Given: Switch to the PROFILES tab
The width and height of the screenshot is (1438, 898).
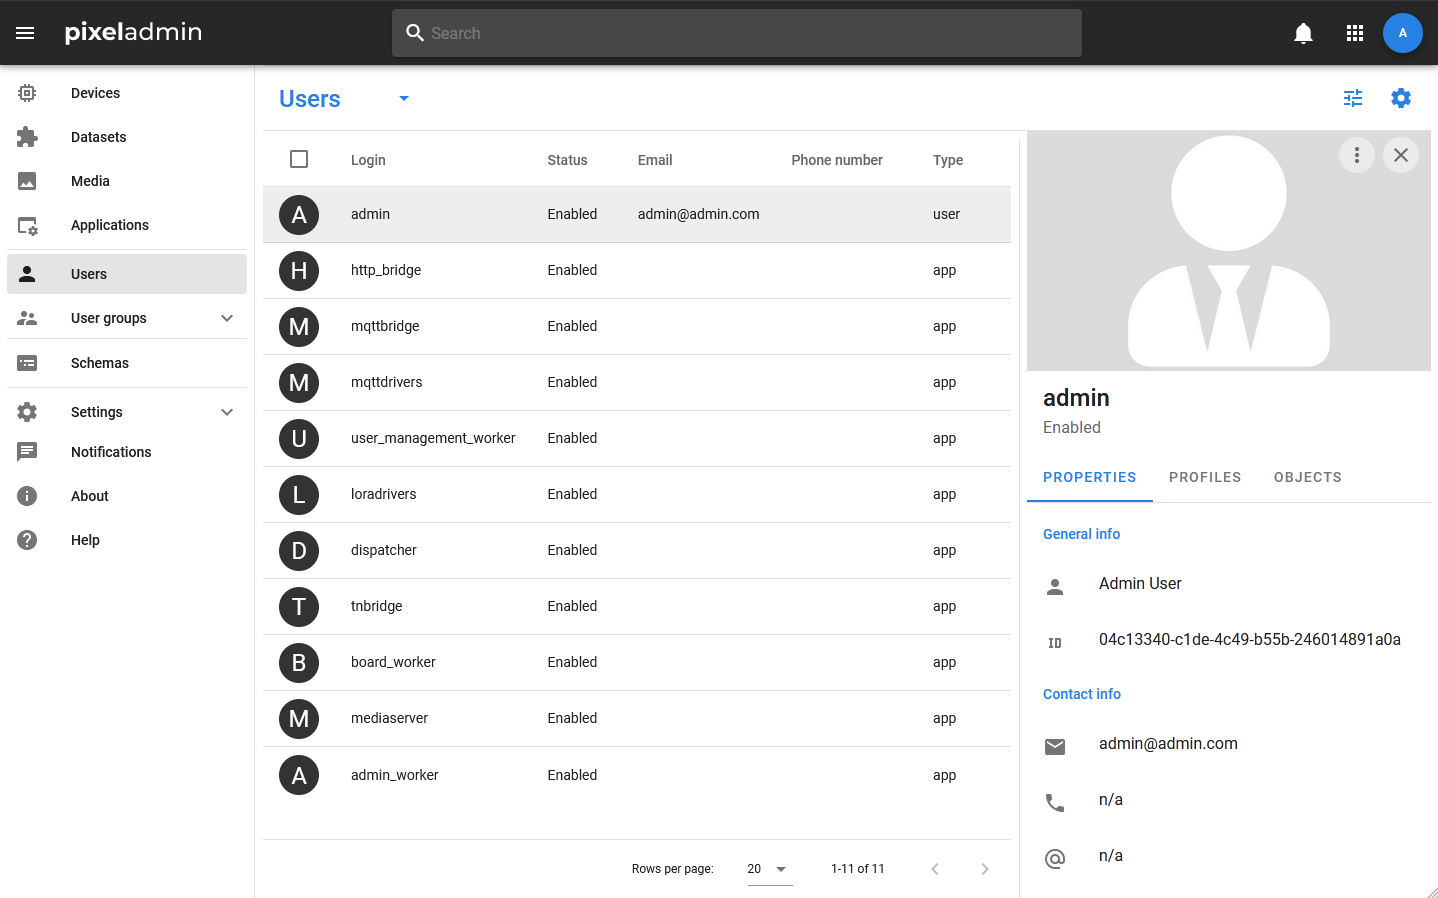Looking at the screenshot, I should (x=1205, y=477).
